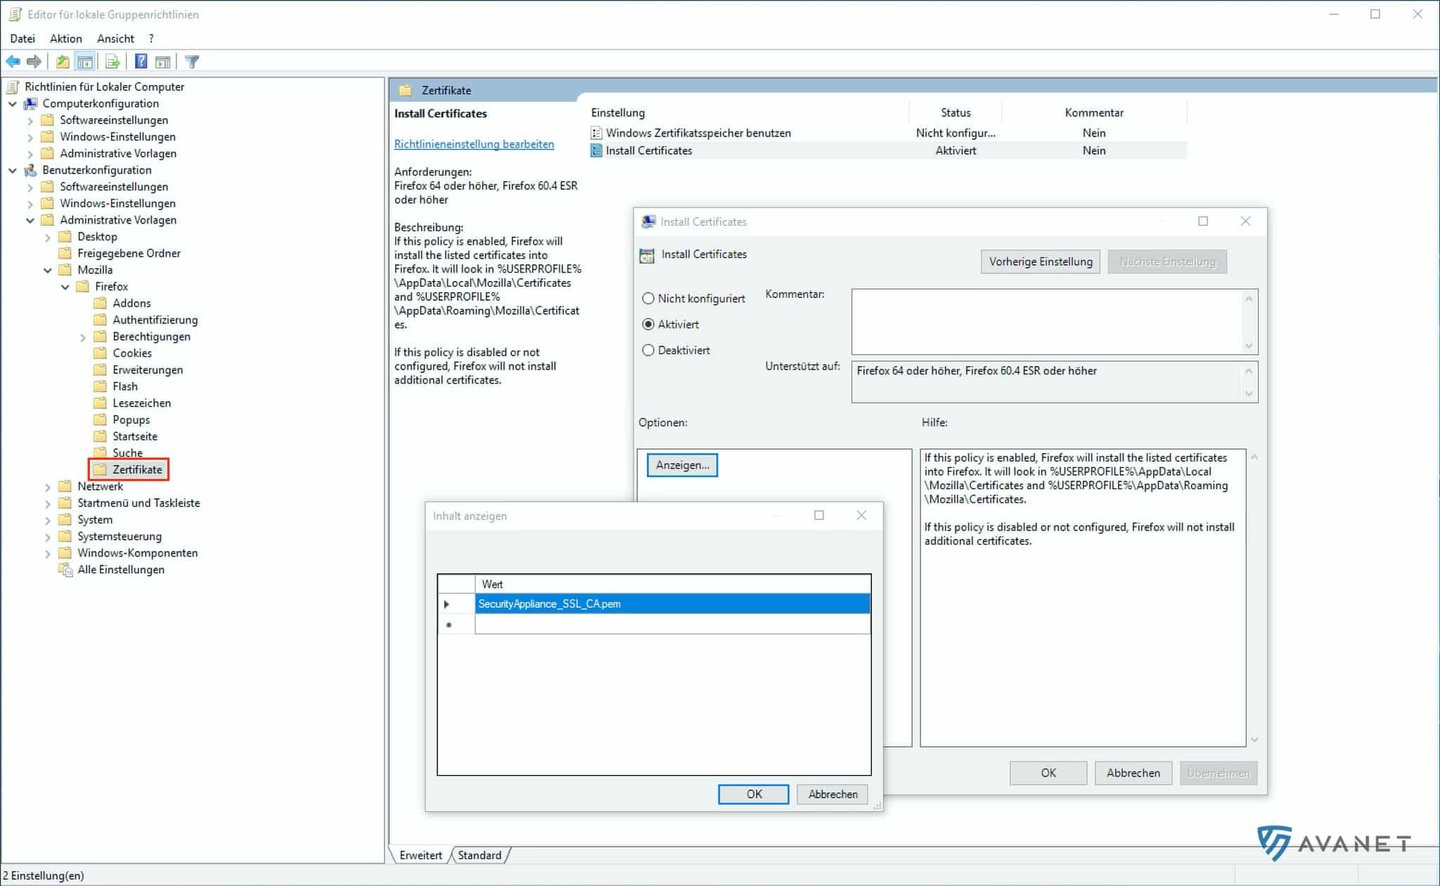Collapse the Firefox tree node
Viewport: 1440px width, 886px height.
pos(65,287)
